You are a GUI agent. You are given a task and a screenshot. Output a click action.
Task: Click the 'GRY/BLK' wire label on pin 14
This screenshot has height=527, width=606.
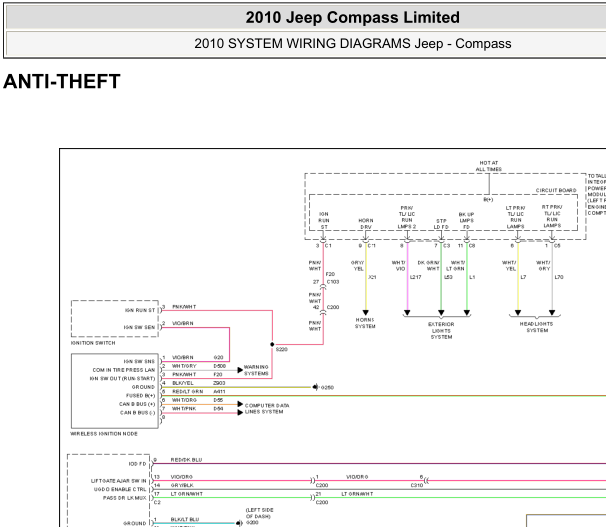[182, 486]
